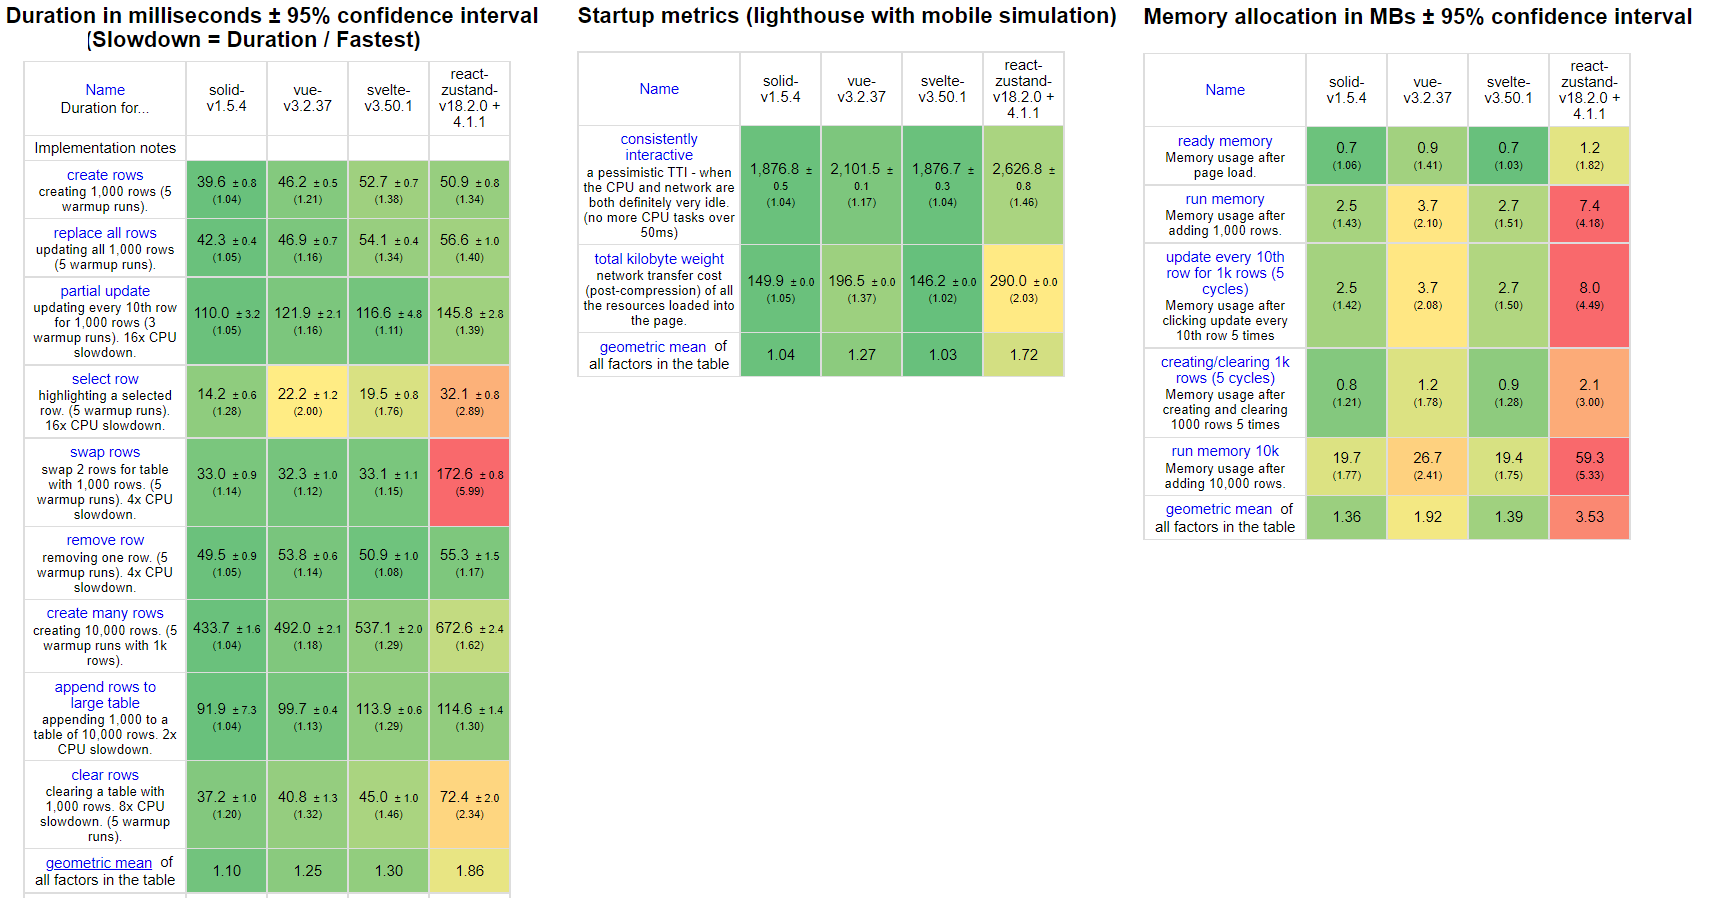This screenshot has height=916, width=1712.
Task: Open 'update every 10th row for 1k rows' link
Action: pyautogui.click(x=1225, y=273)
